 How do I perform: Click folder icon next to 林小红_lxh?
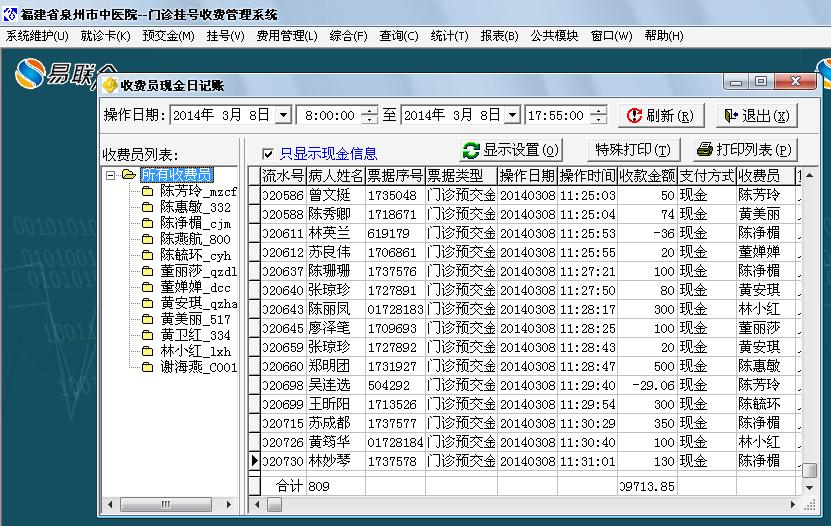[x=147, y=351]
